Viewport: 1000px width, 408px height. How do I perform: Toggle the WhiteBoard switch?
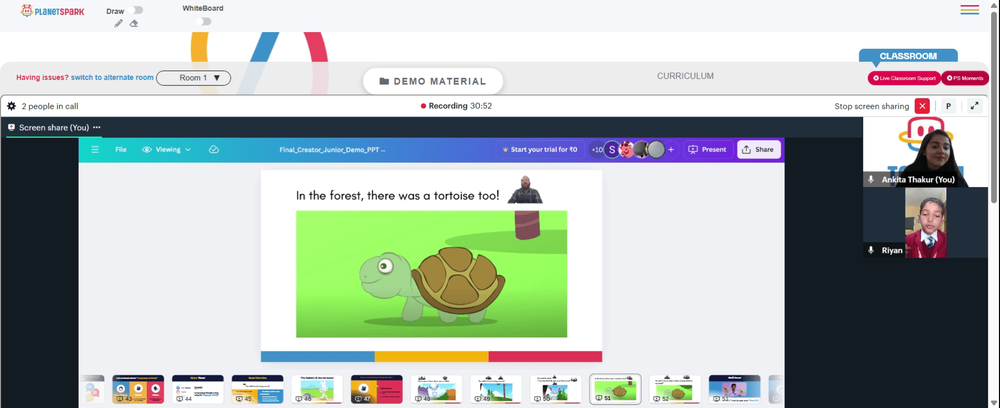(203, 22)
